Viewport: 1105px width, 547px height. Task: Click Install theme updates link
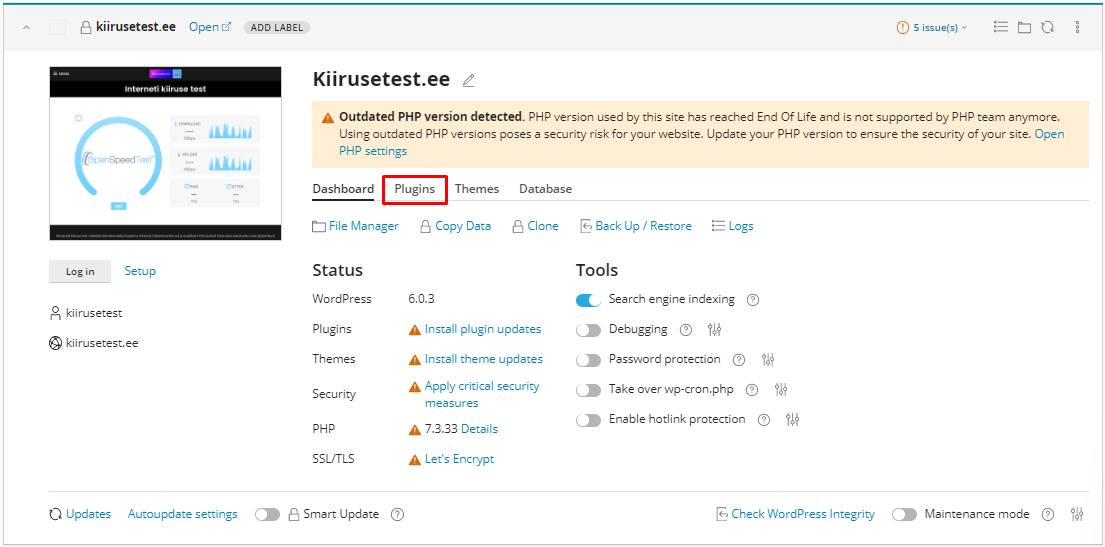483,359
